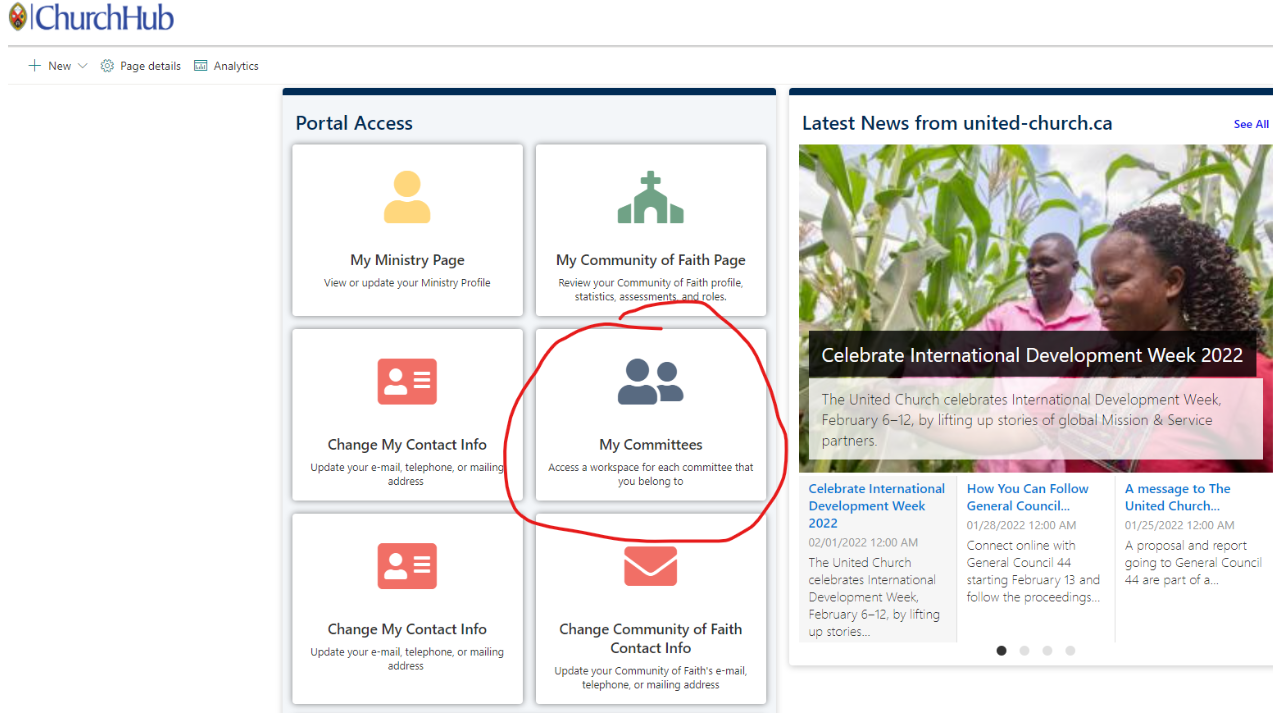This screenshot has width=1273, height=720.
Task: Click the plus icon beside New
Action: [x=35, y=66]
